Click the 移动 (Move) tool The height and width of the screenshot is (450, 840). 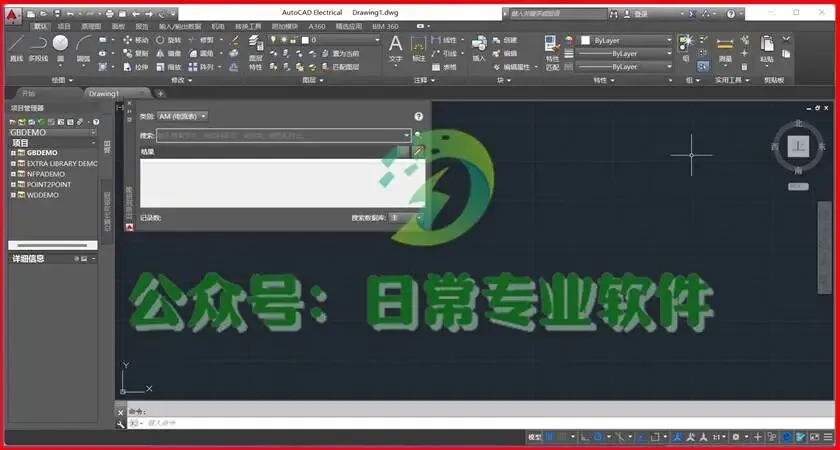[x=136, y=40]
